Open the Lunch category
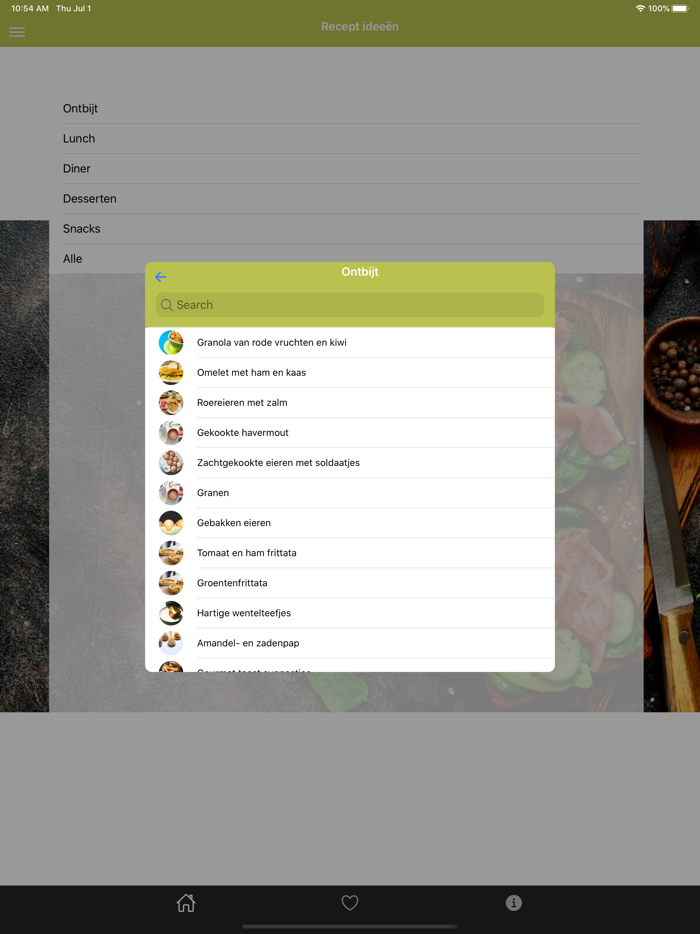This screenshot has height=934, width=700. click(353, 139)
